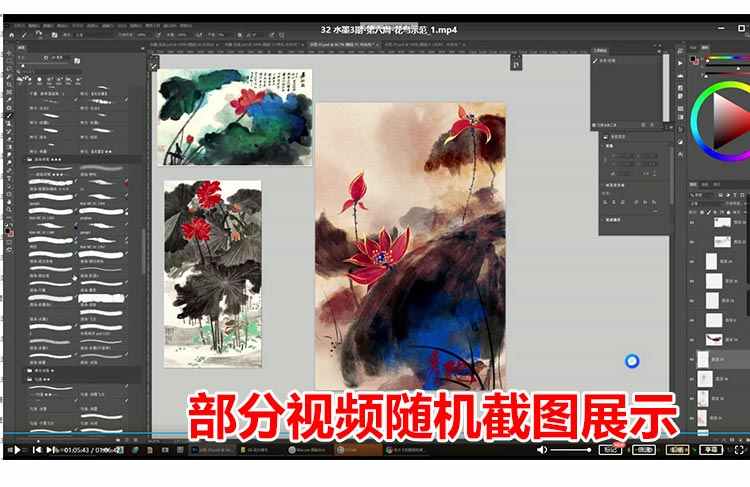This screenshot has height=487, width=750.
Task: Toggle visibility of the highlighted selected layer
Action: point(692,359)
